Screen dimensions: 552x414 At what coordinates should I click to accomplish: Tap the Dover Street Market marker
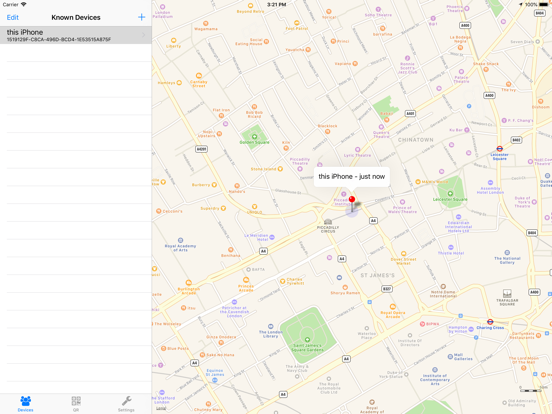click(x=403, y=254)
